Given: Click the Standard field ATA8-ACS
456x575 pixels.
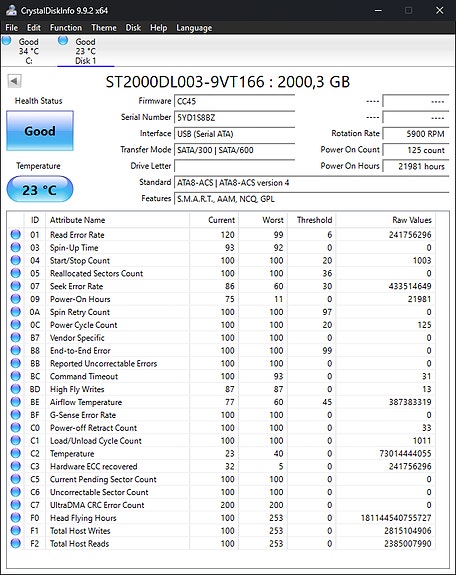Looking at the screenshot, I should click(x=311, y=182).
